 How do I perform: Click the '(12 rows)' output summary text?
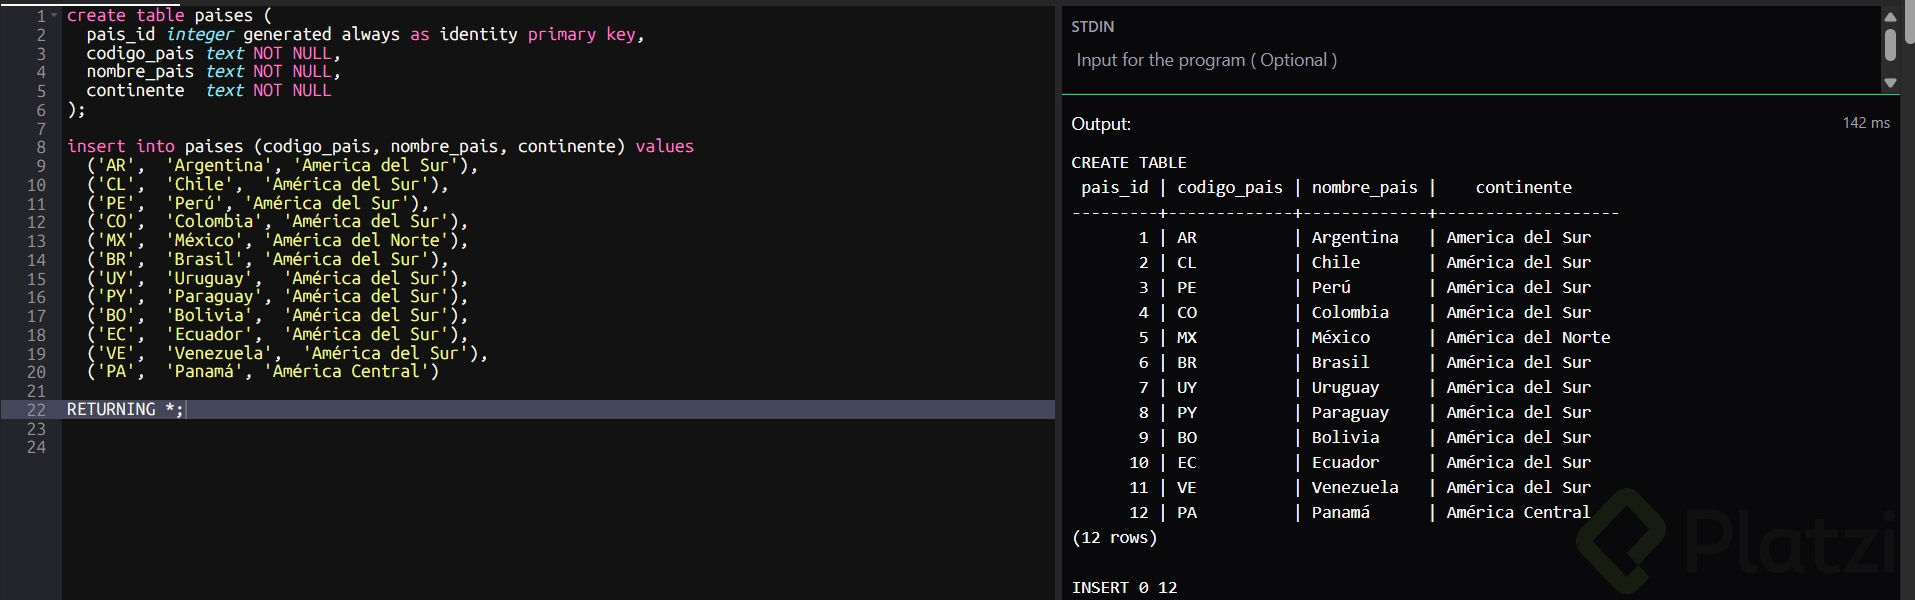[x=1114, y=538]
